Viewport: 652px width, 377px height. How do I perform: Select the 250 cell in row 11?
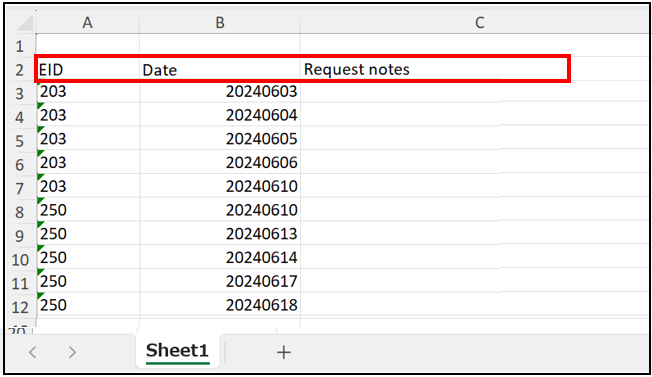pos(88,281)
